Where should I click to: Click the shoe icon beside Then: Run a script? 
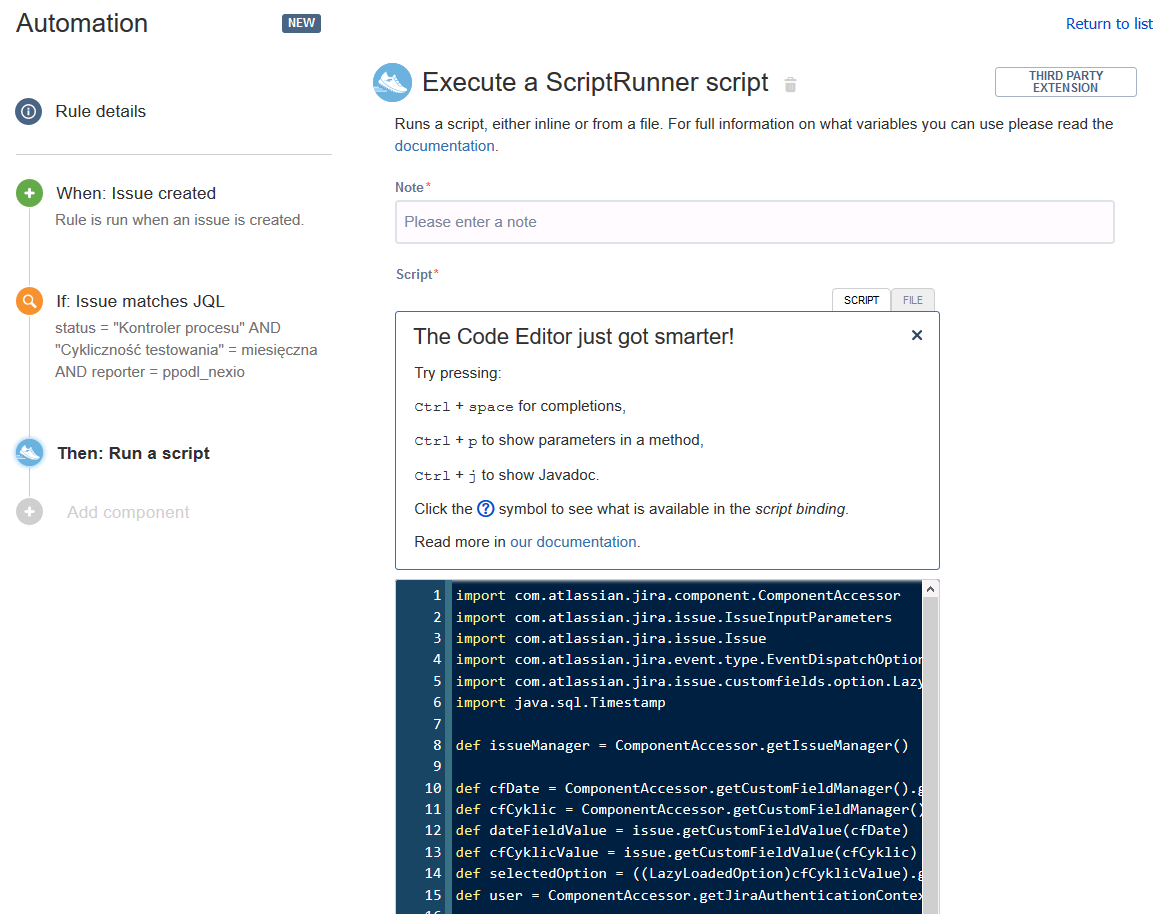click(29, 452)
